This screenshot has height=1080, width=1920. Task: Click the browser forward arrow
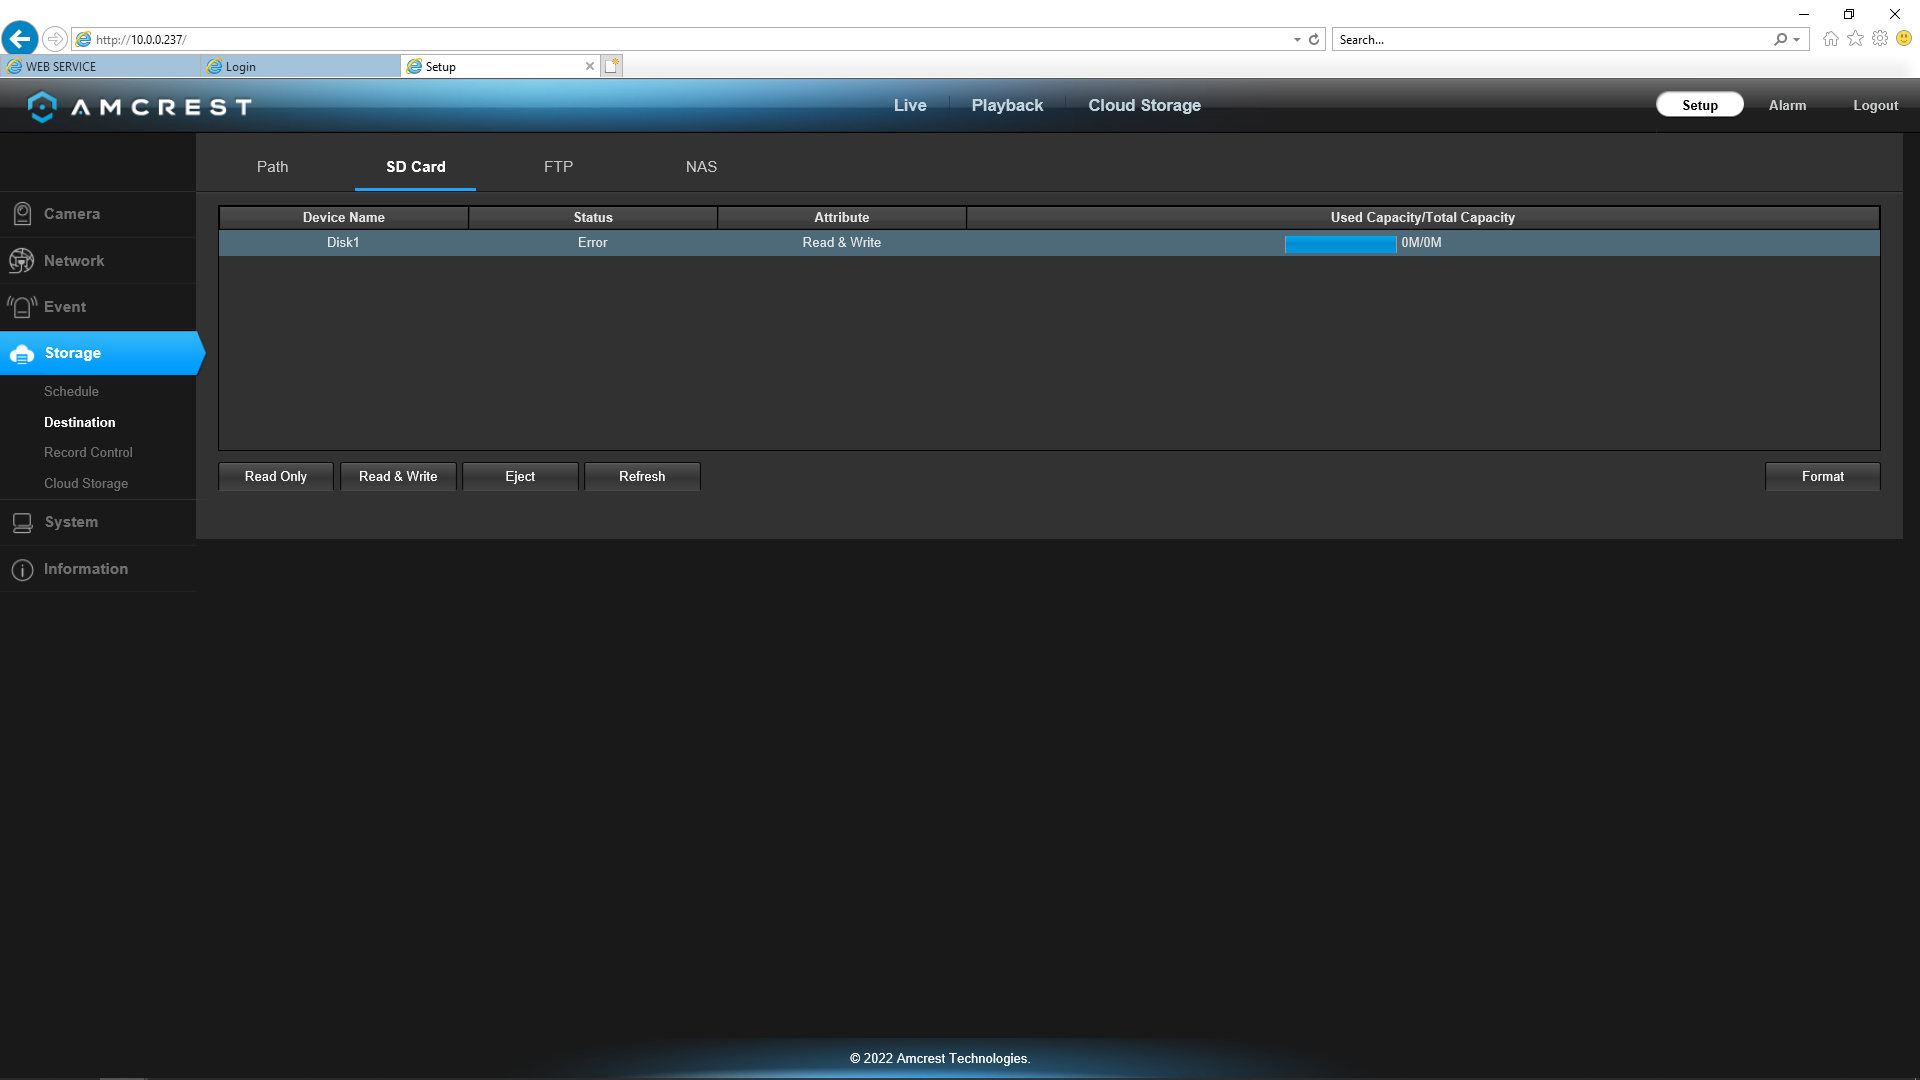55,39
